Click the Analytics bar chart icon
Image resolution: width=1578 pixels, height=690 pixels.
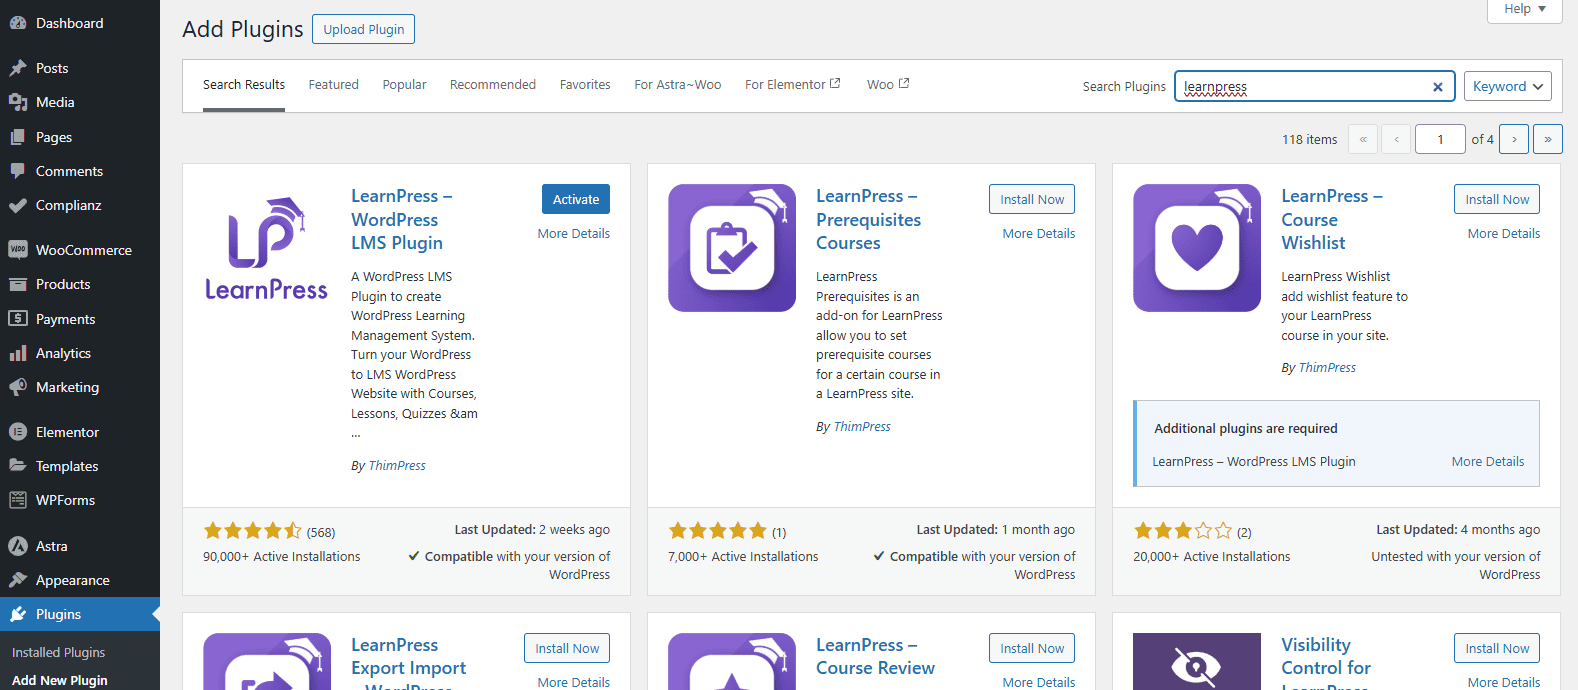coord(18,353)
